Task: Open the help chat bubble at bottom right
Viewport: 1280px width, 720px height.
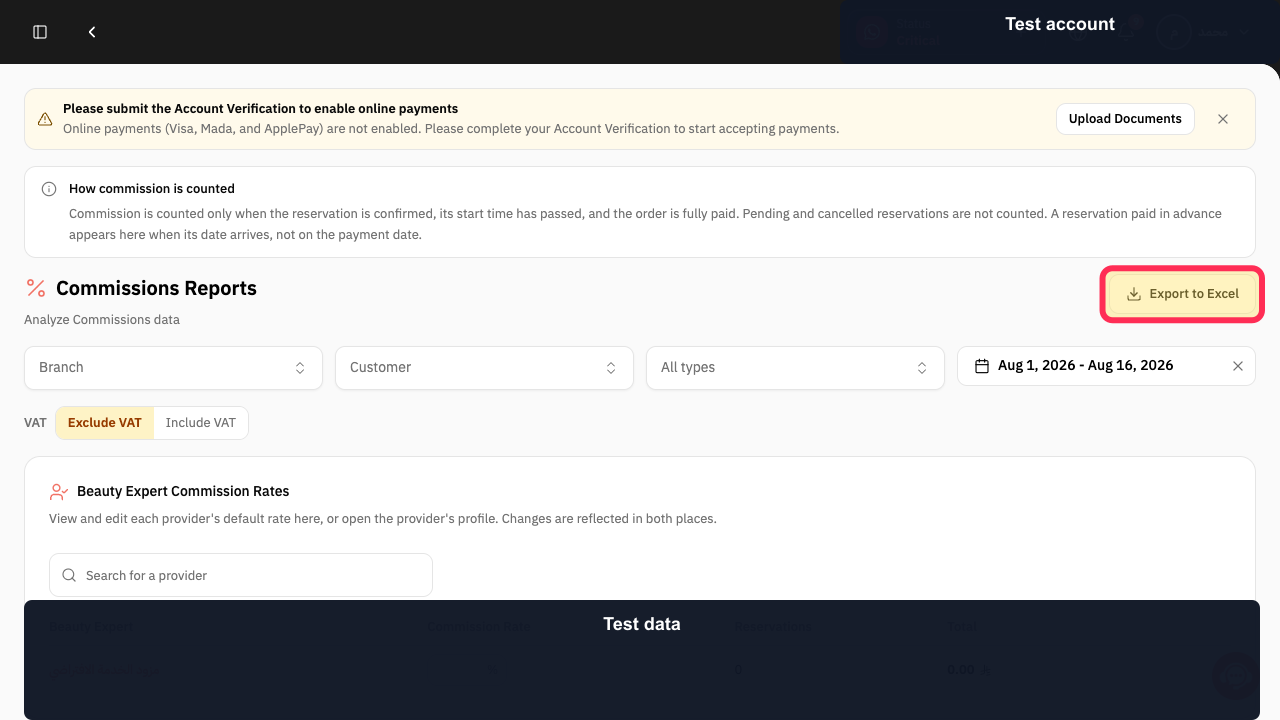Action: [x=1236, y=675]
